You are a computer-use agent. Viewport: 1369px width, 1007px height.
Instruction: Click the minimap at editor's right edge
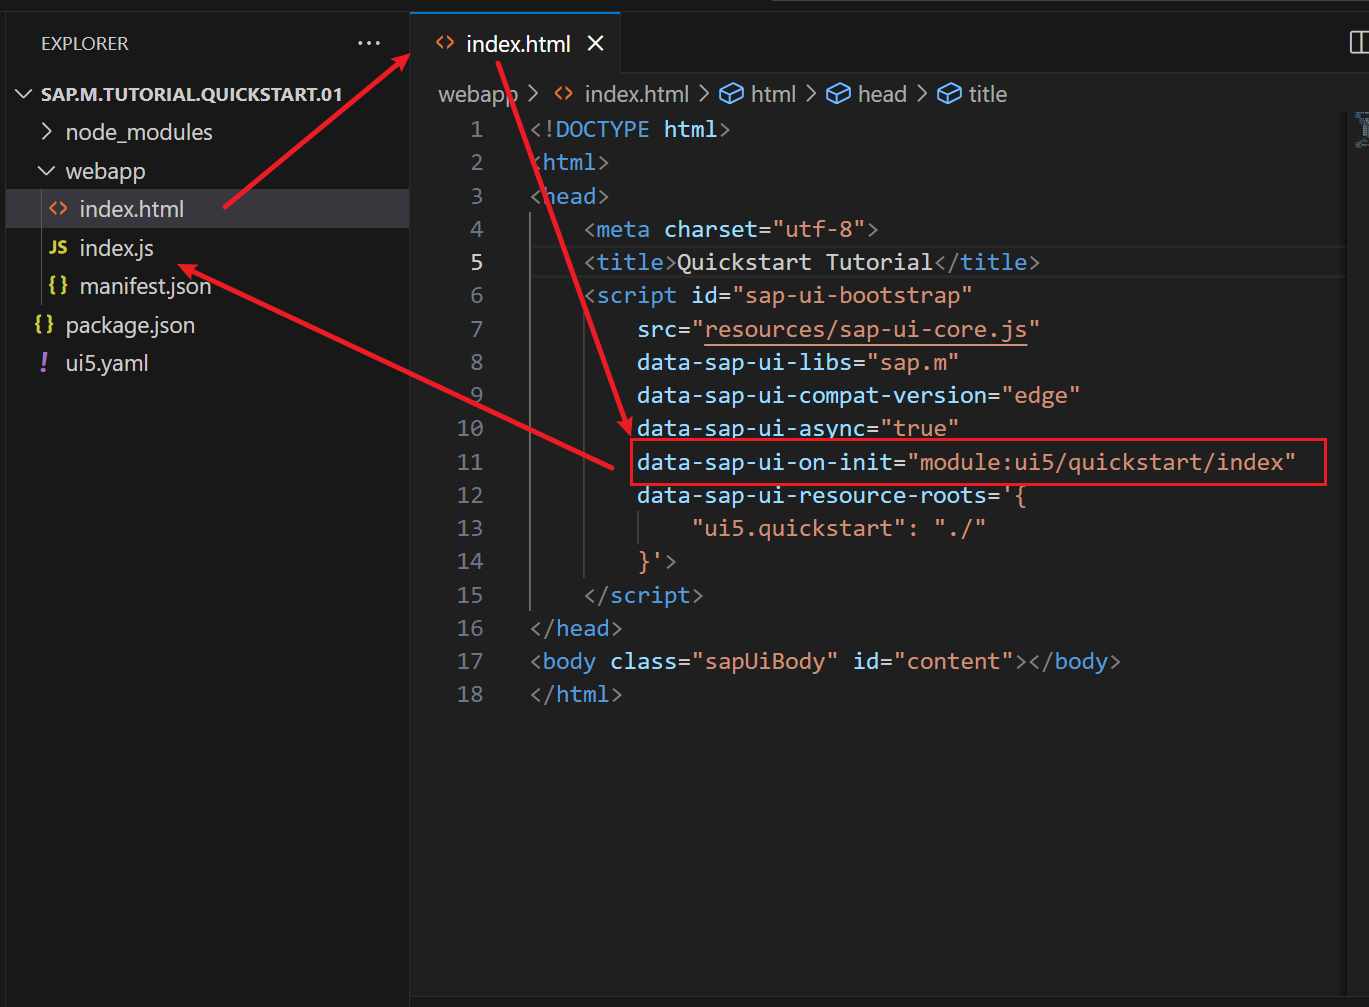[x=1360, y=130]
